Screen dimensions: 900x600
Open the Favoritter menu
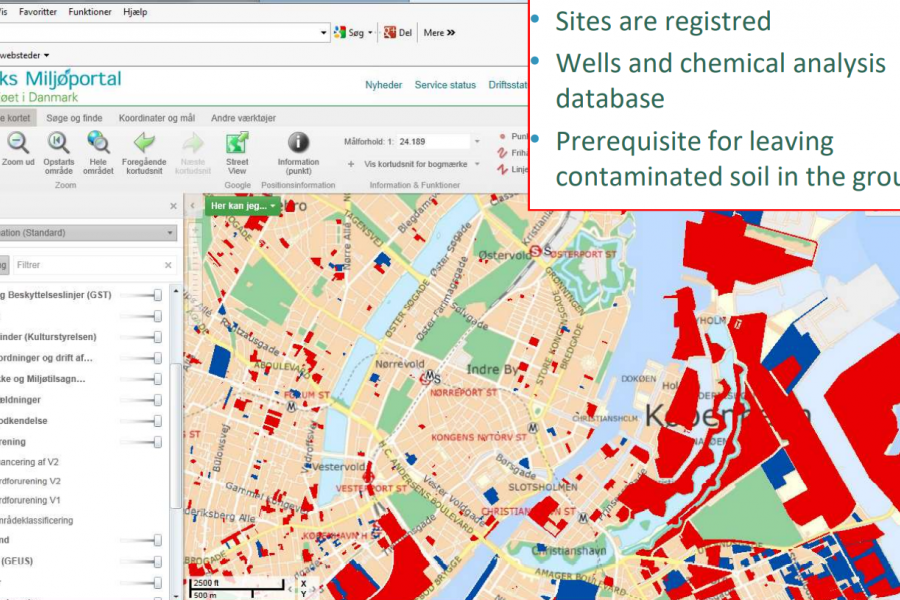38,11
